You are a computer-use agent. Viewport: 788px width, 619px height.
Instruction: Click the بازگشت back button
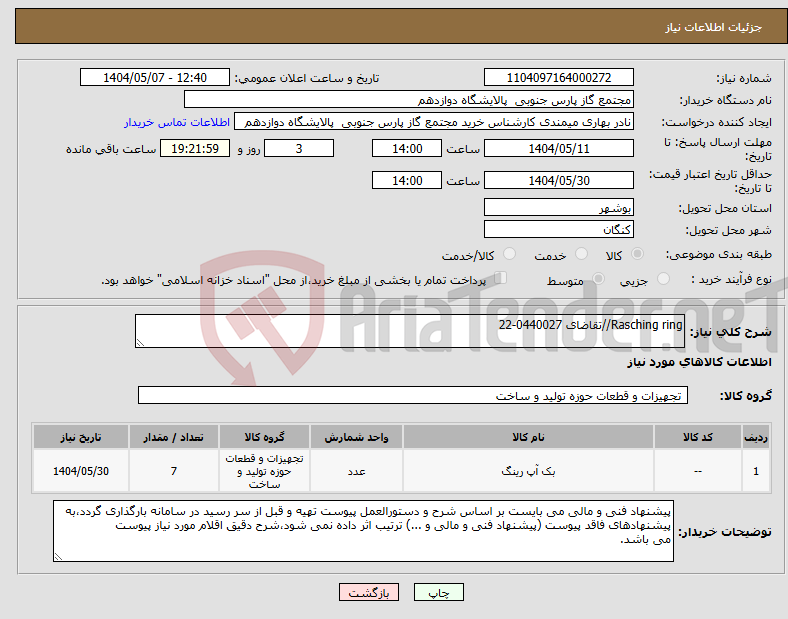369,592
